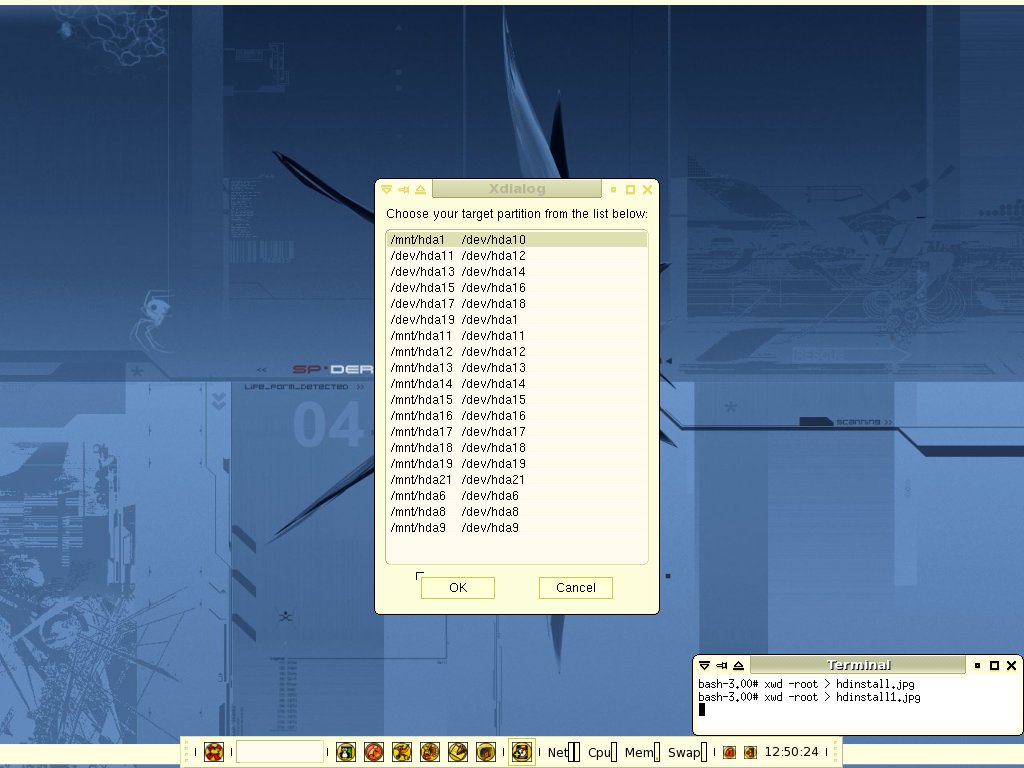The width and height of the screenshot is (1024, 768).
Task: Focus the Terminal command prompt area
Action: tap(857, 704)
